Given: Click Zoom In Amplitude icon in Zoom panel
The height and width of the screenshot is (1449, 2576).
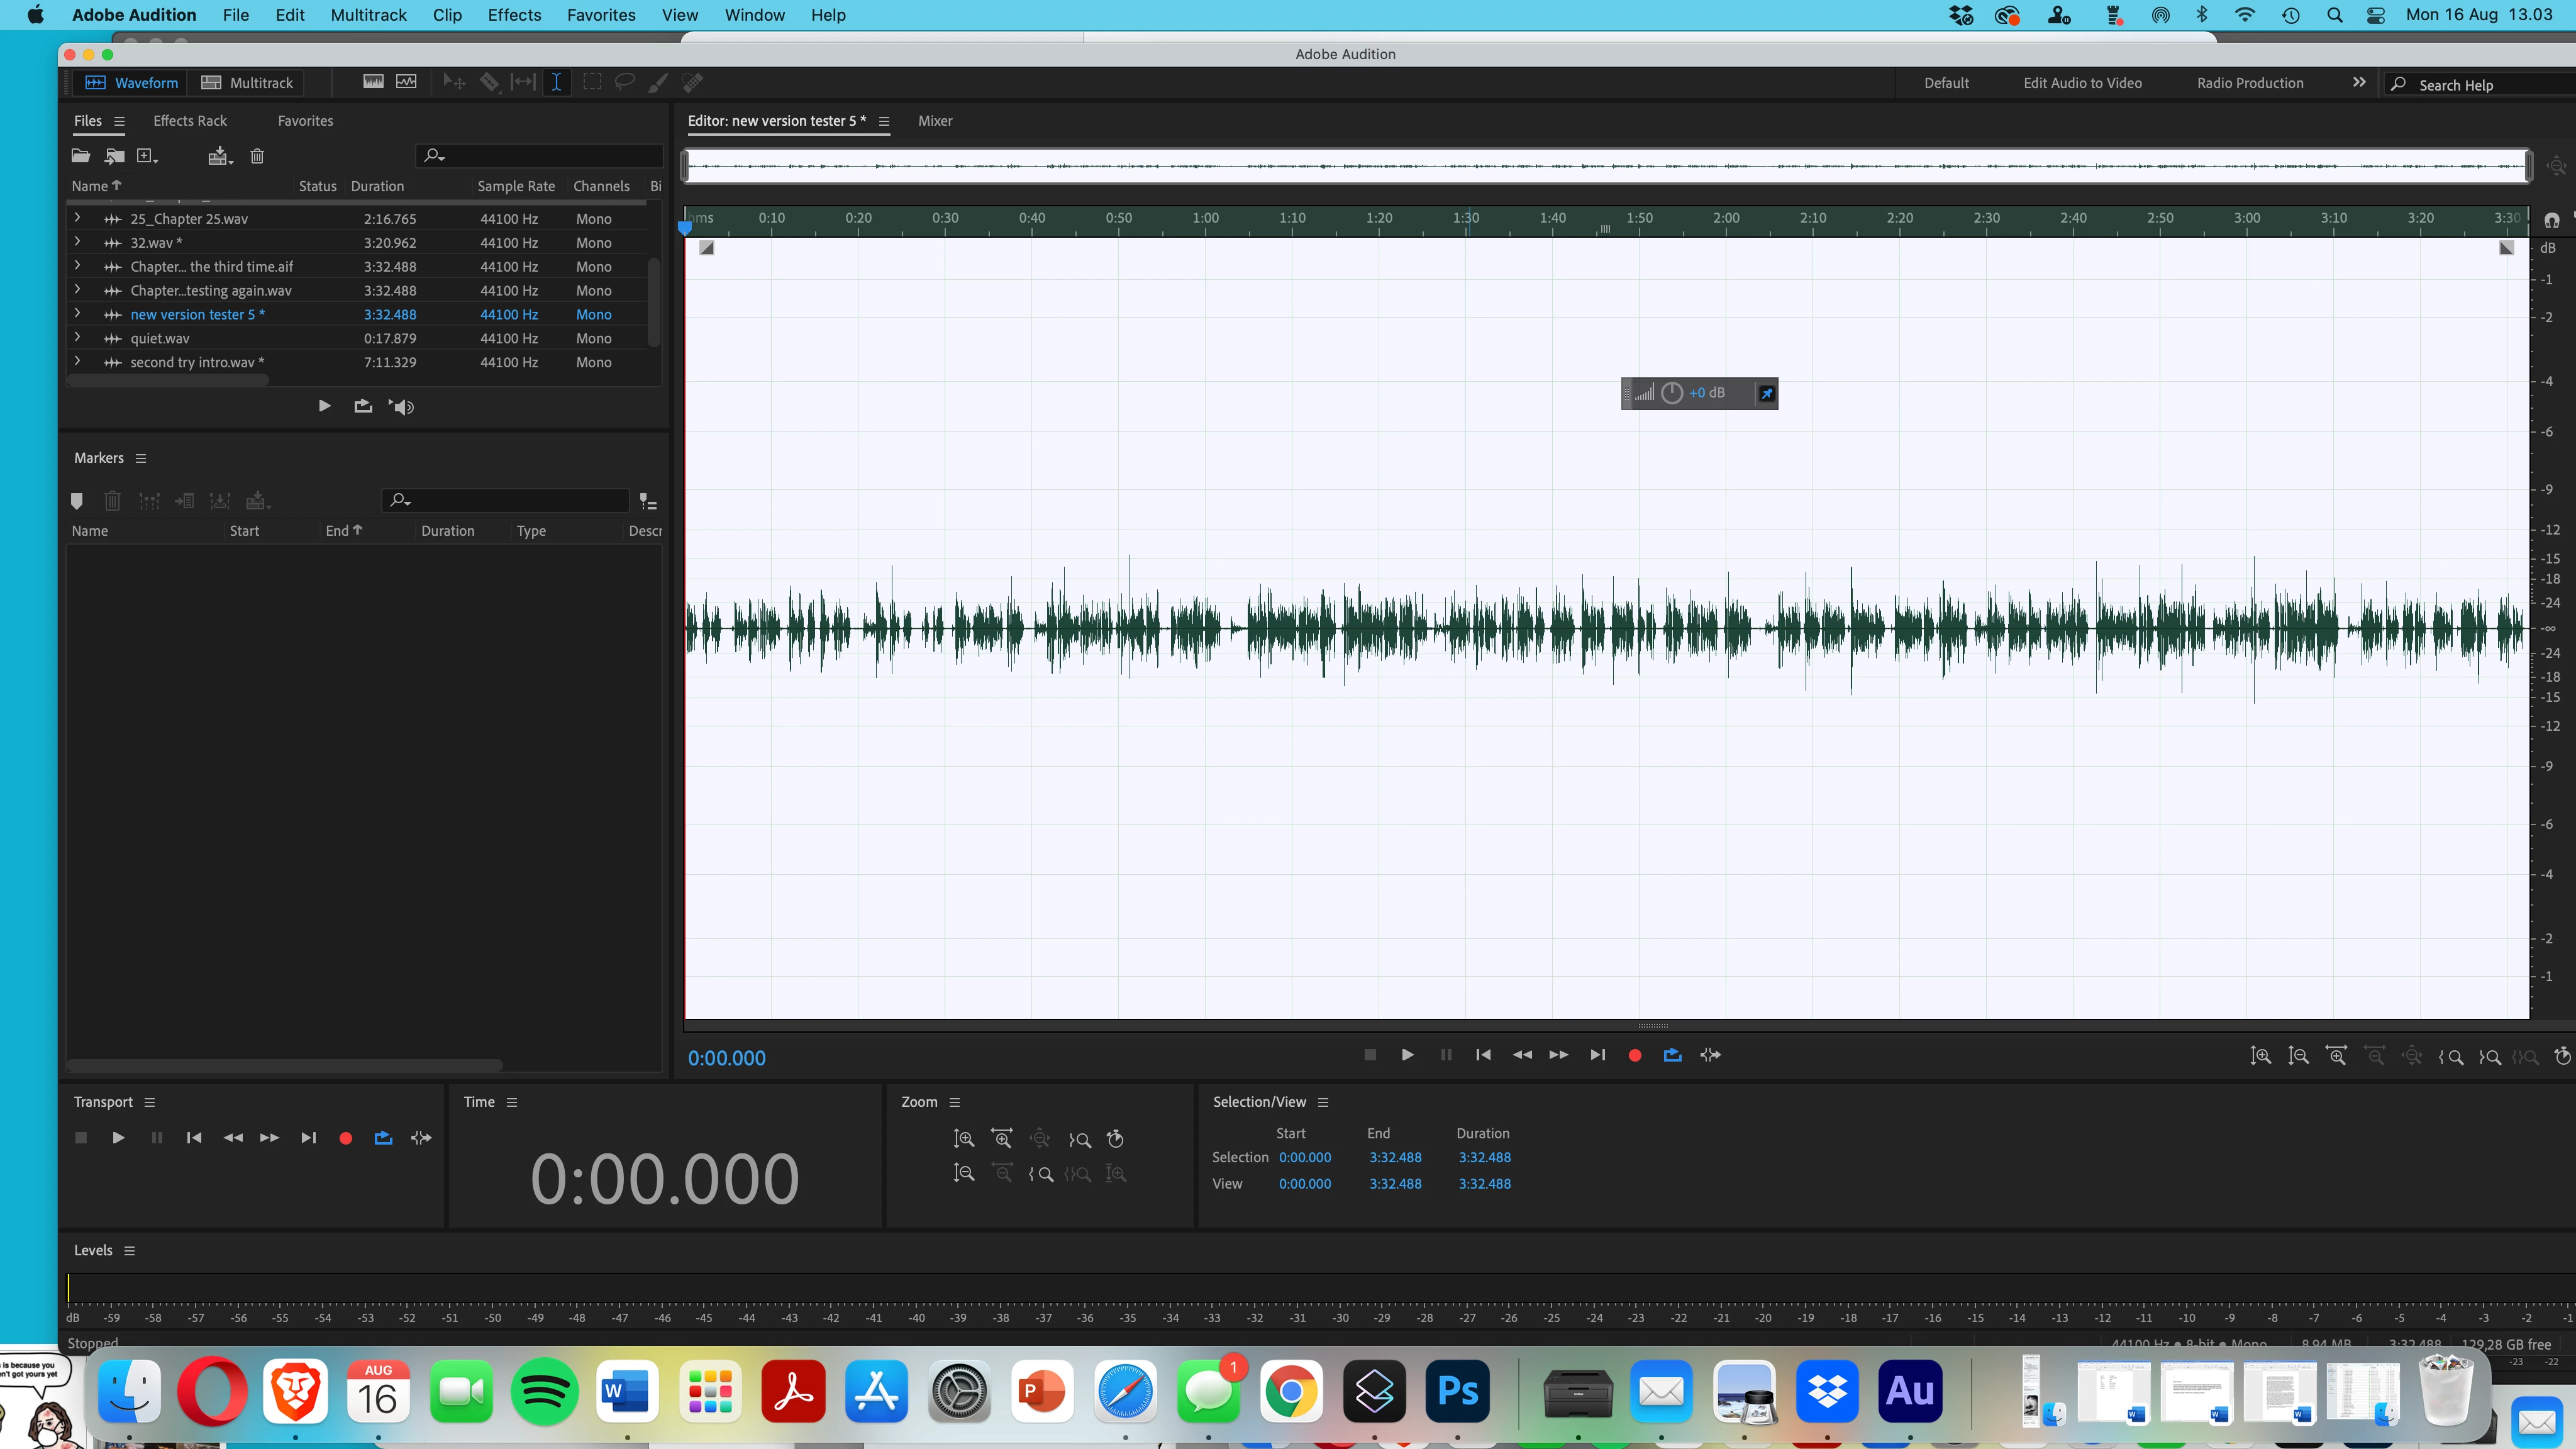Looking at the screenshot, I should [963, 1139].
